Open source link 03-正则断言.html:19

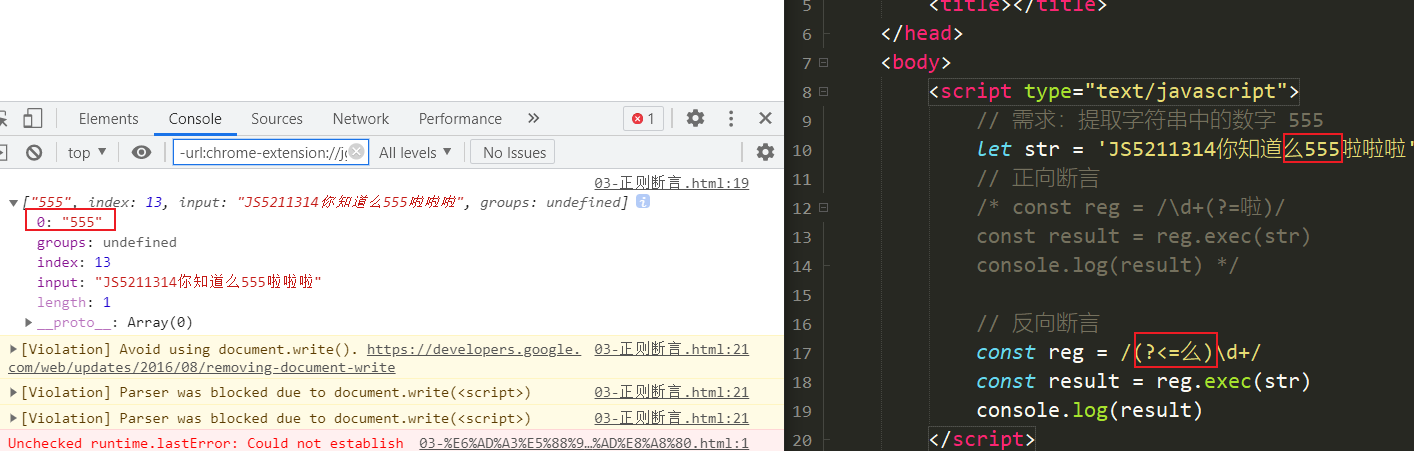[x=671, y=183]
